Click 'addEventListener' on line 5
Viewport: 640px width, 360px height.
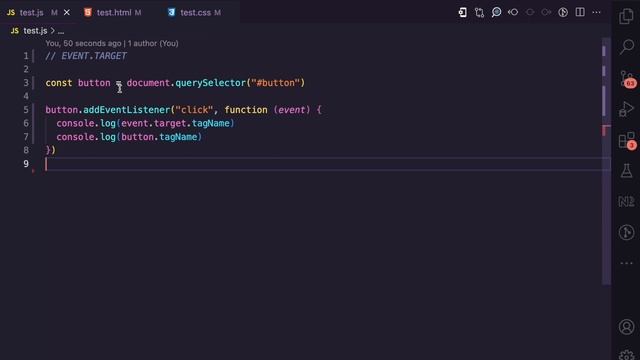[127, 110]
